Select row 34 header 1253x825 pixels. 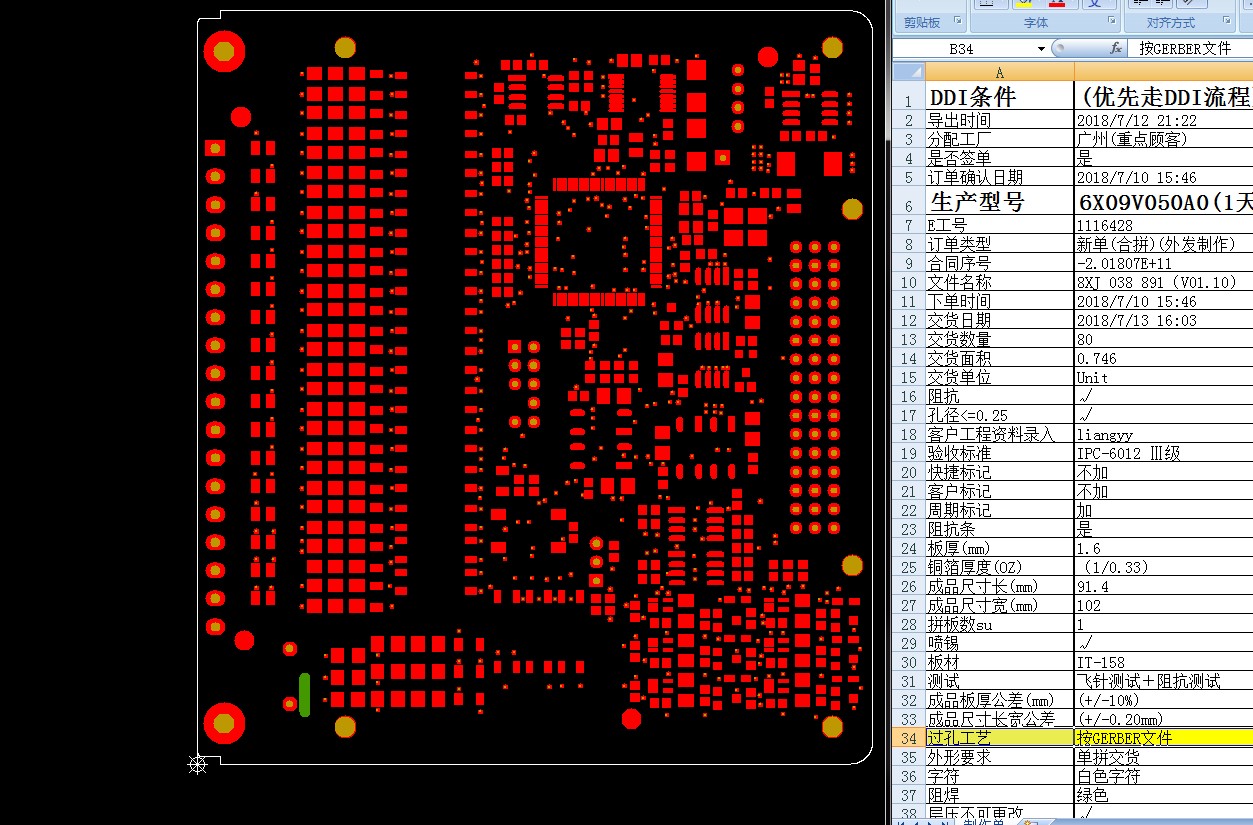pyautogui.click(x=909, y=737)
